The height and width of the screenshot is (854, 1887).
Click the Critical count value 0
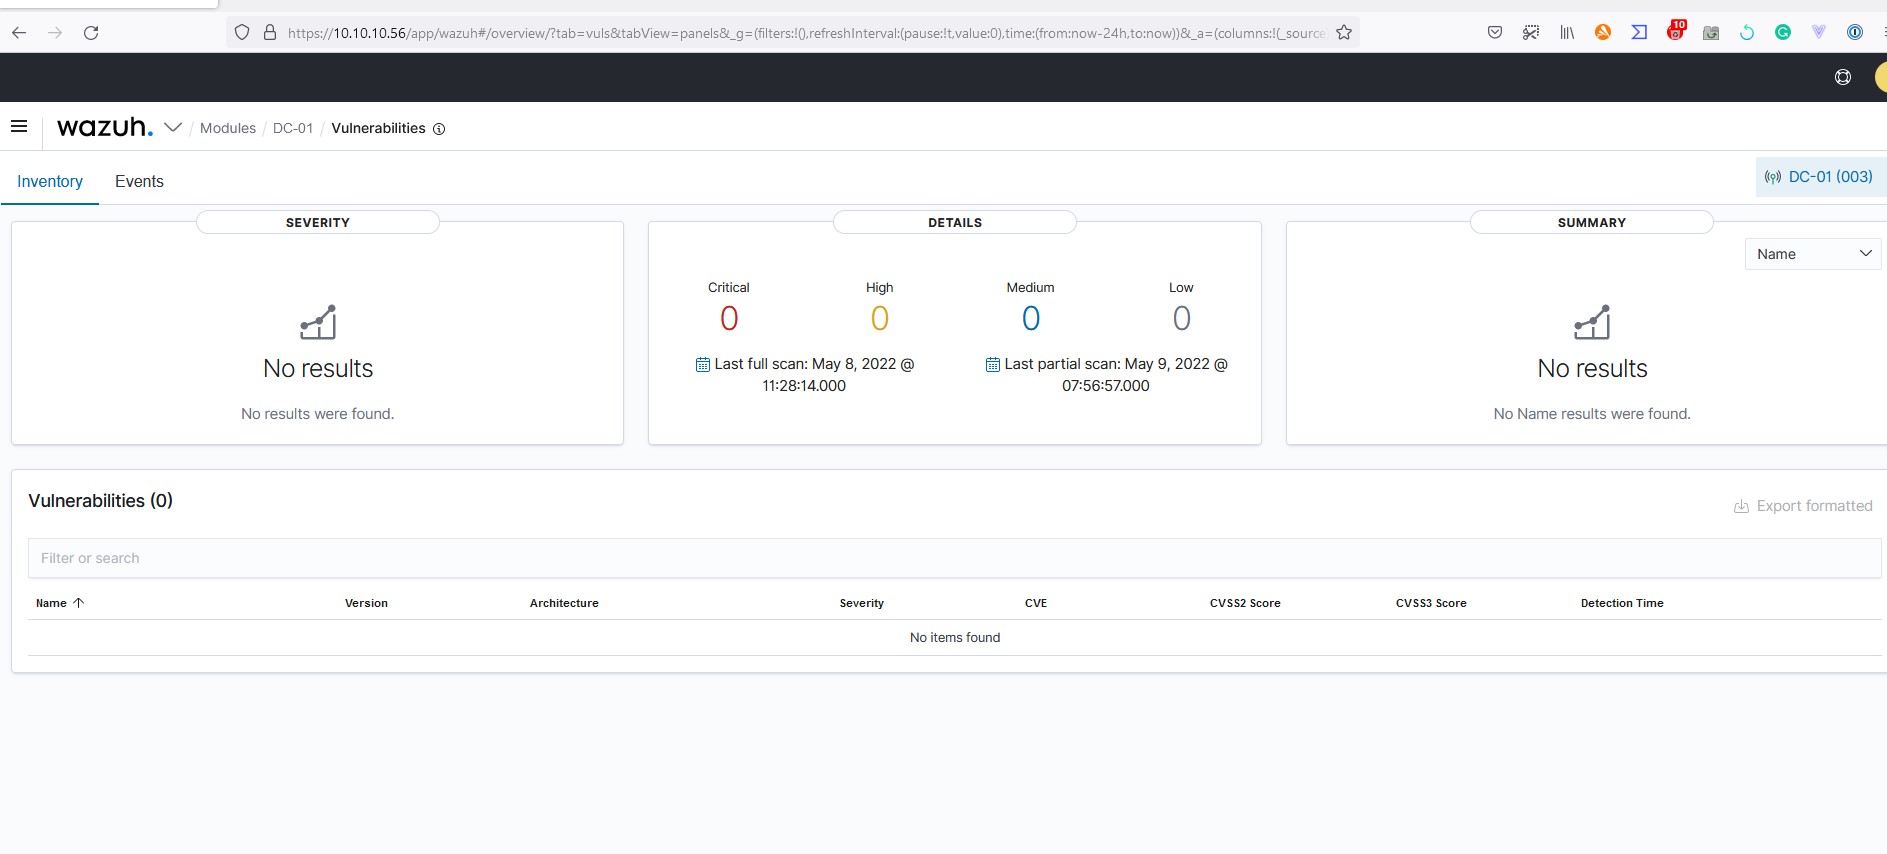coord(729,318)
